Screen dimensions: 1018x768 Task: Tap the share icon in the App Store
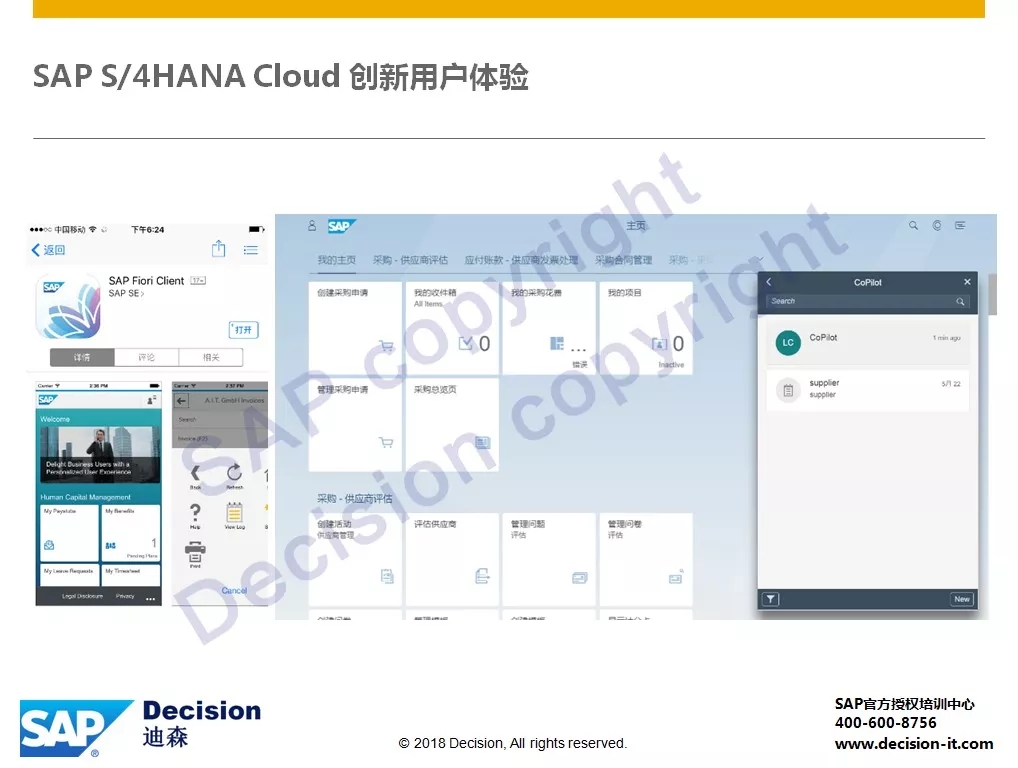click(x=219, y=249)
